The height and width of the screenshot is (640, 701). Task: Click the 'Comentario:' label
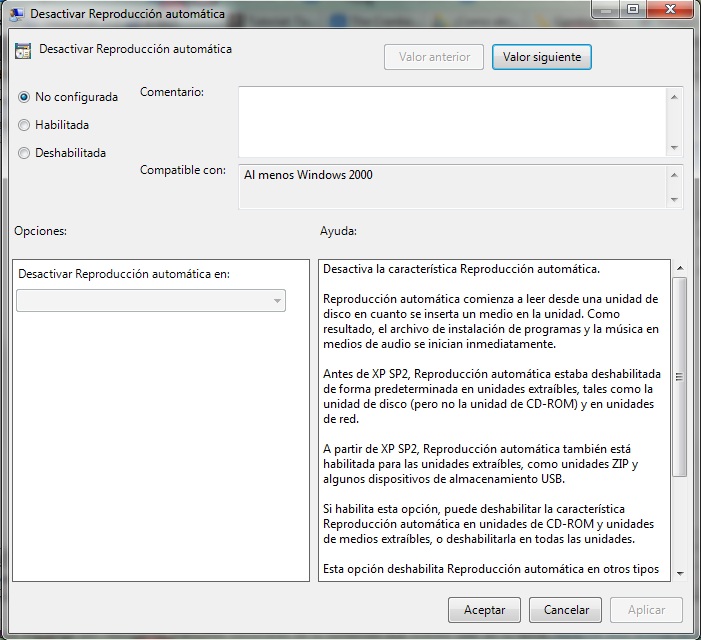pyautogui.click(x=172, y=92)
